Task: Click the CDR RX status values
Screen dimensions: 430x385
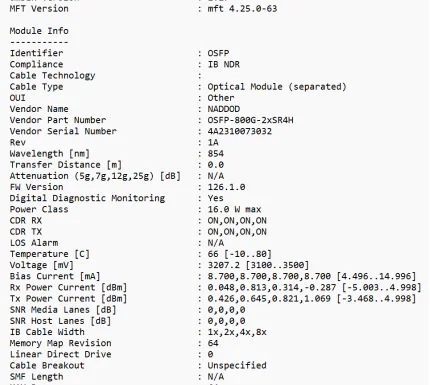Action: tap(237, 221)
